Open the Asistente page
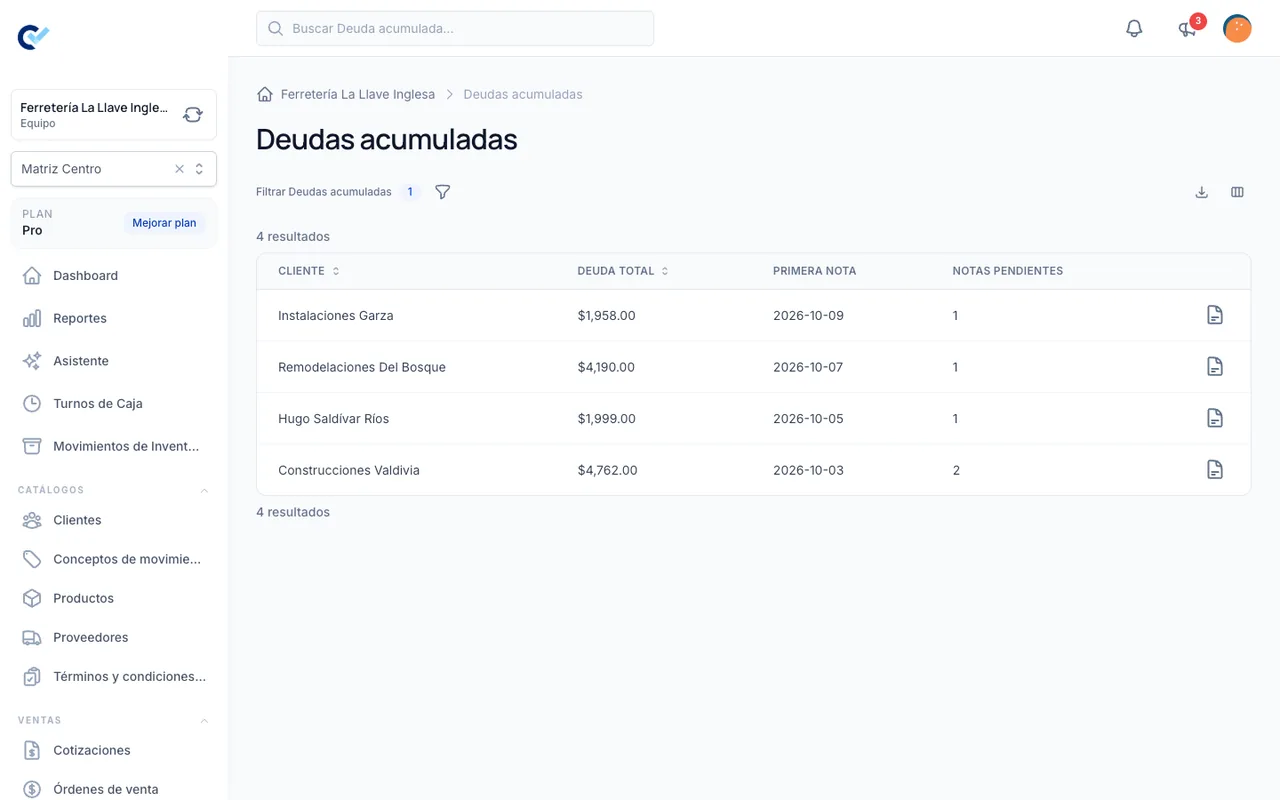The height and width of the screenshot is (800, 1280). point(114,361)
